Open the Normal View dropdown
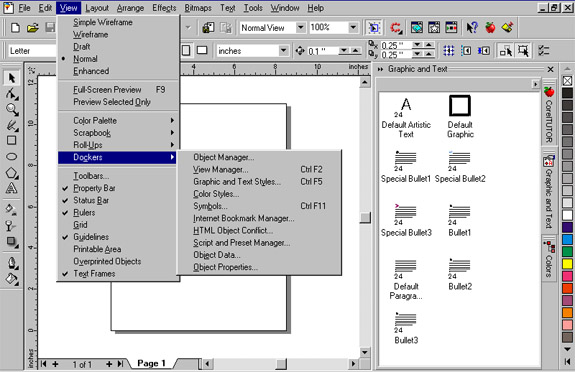 [300, 28]
